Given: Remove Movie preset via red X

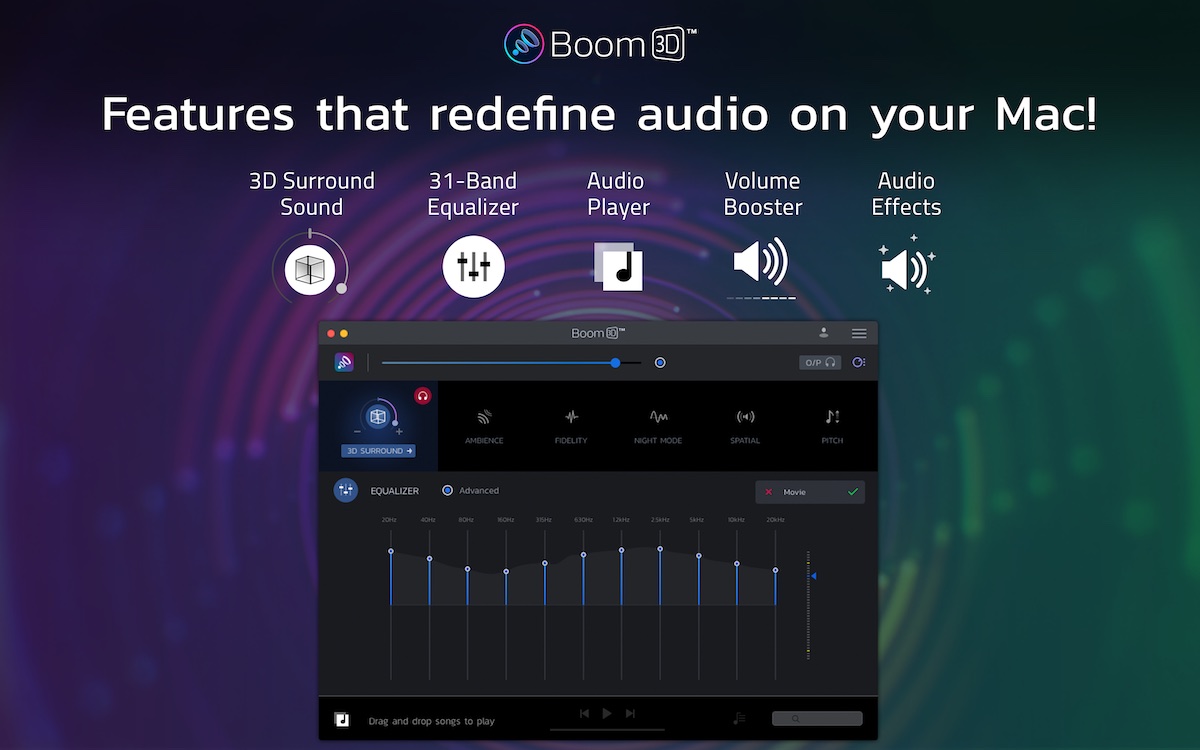Looking at the screenshot, I should (767, 492).
